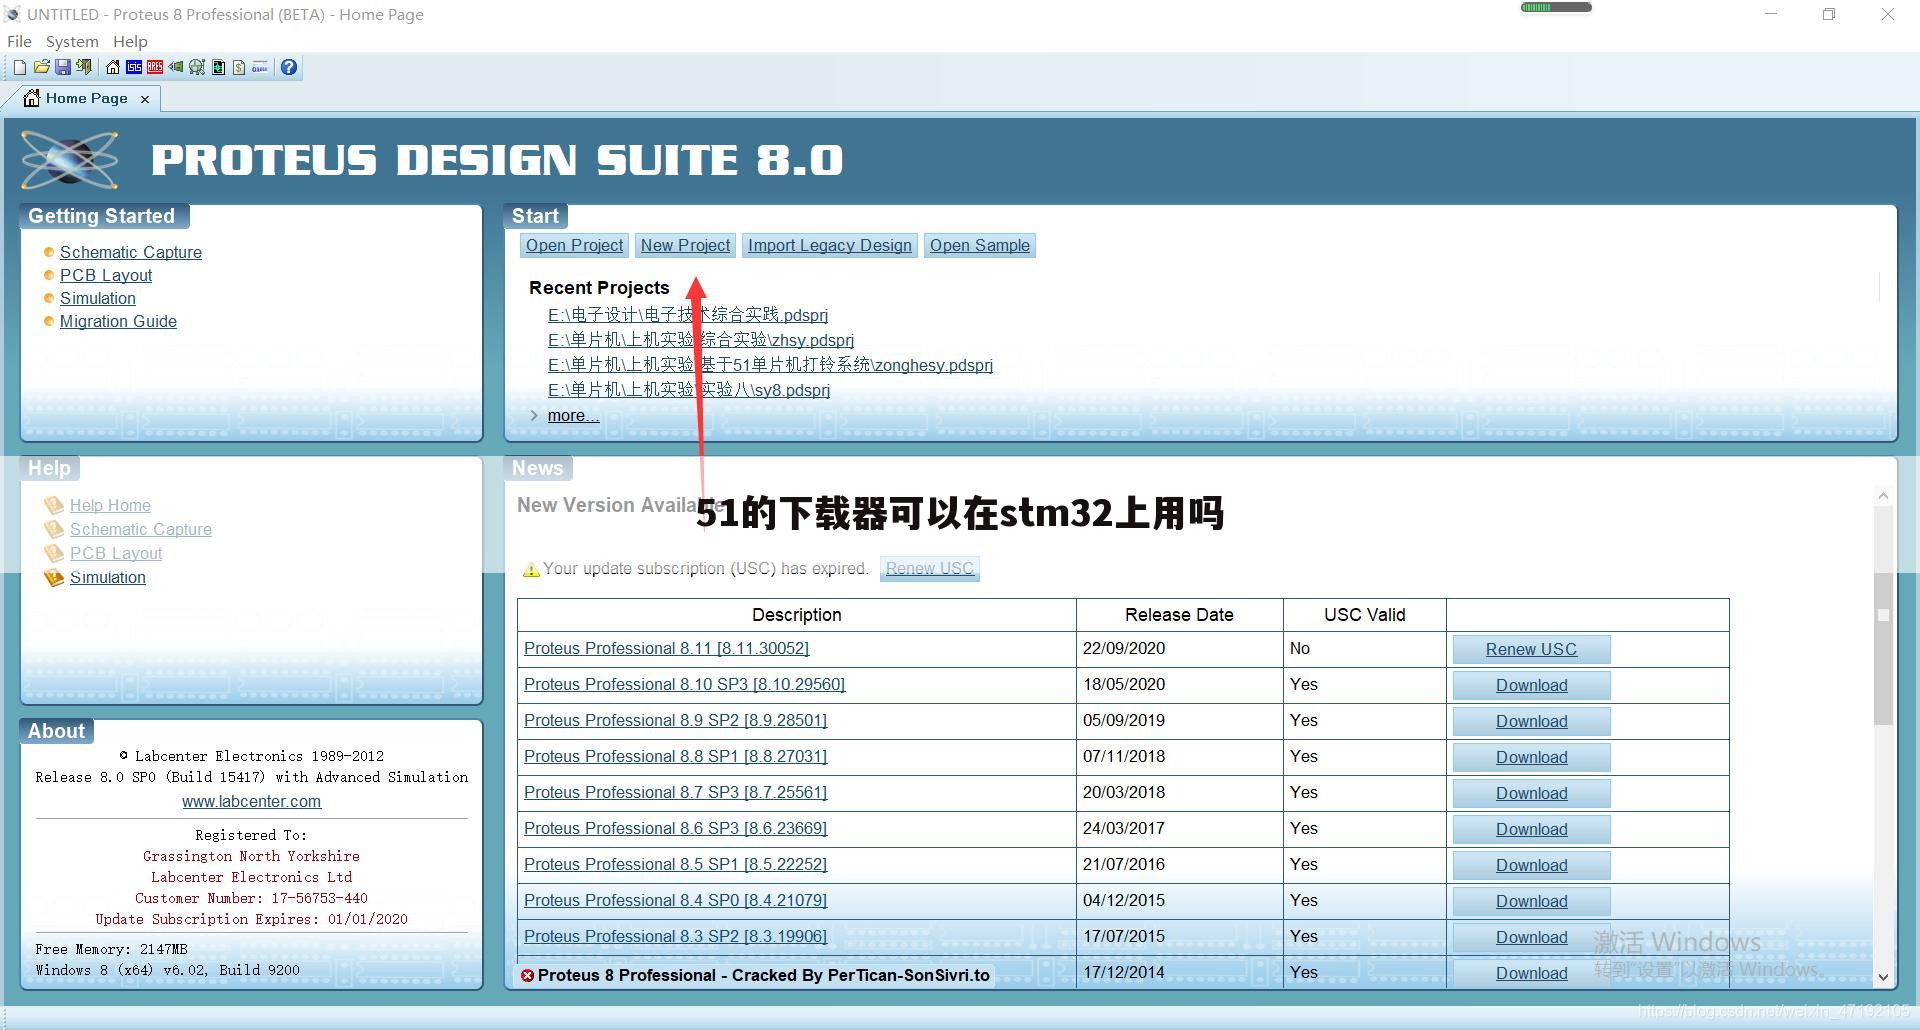Download Proteus 8.8 SP1 release
Viewport: 1920px width, 1030px height.
click(1531, 757)
